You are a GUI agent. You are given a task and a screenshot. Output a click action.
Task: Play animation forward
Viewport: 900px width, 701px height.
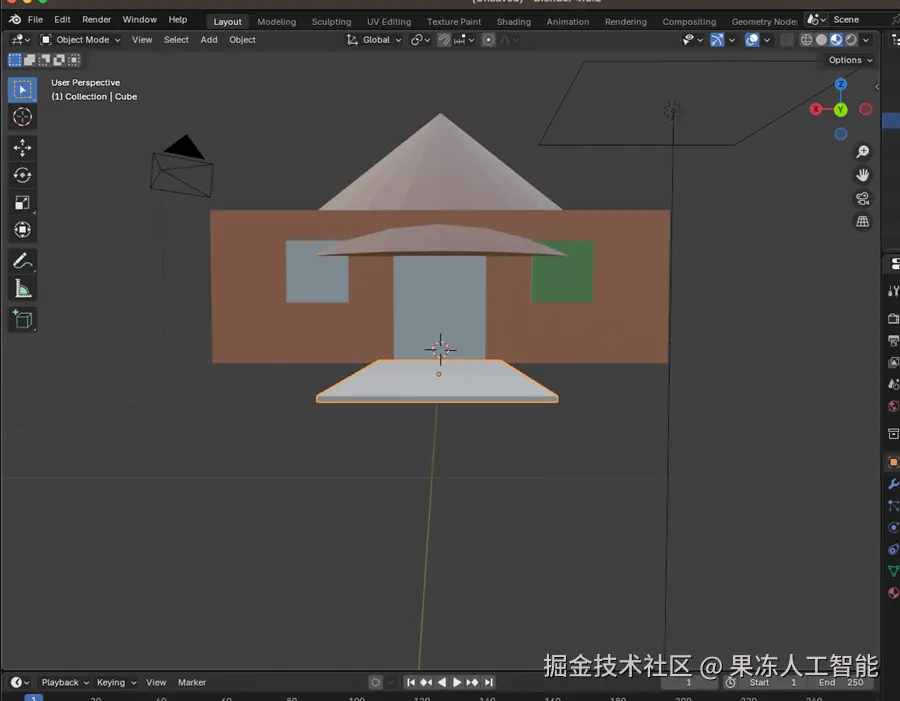[457, 682]
